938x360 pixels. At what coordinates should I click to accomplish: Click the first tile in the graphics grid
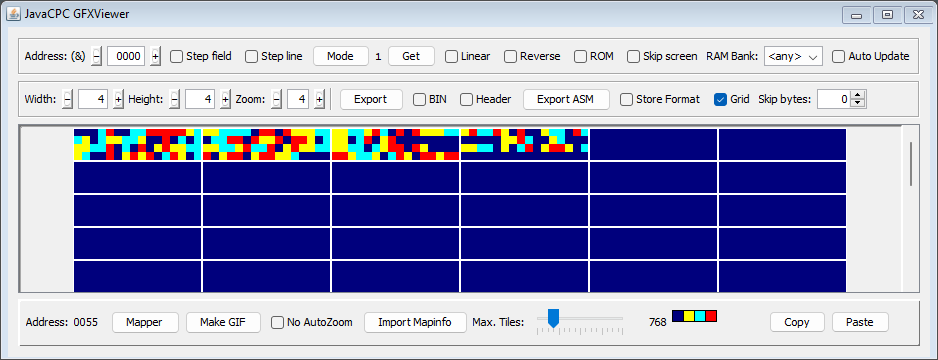(138, 145)
